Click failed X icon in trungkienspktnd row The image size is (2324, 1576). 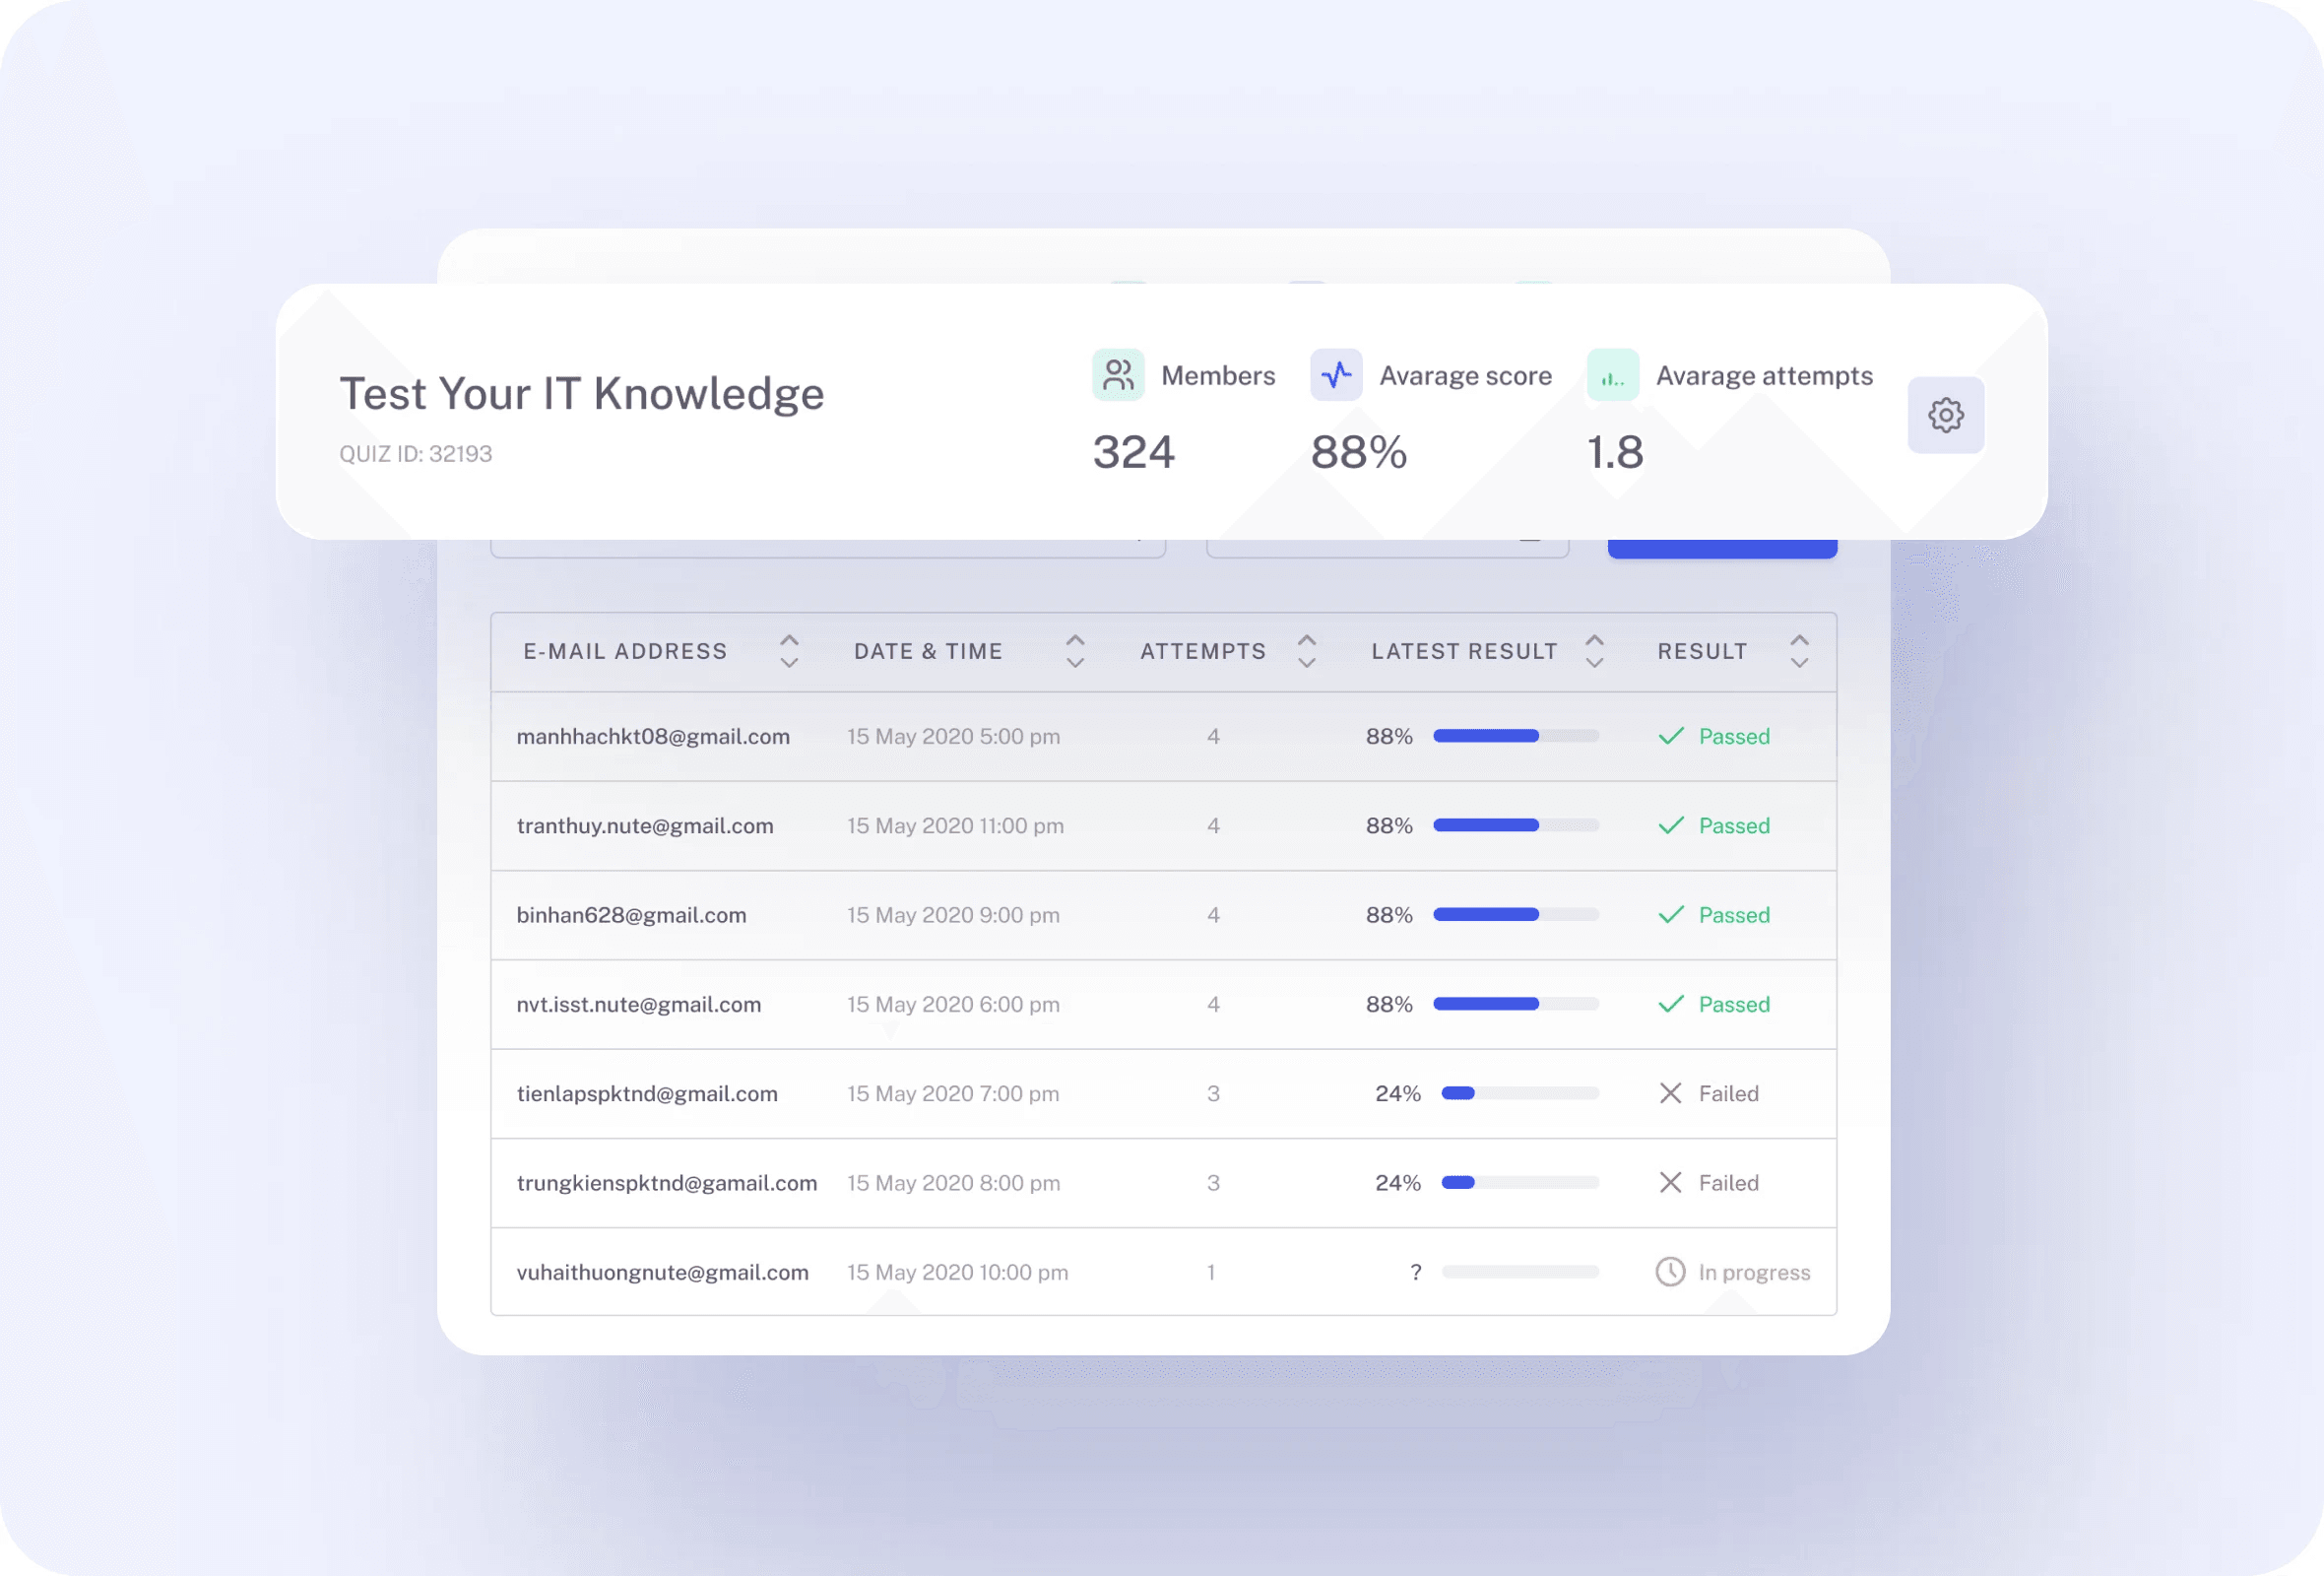tap(1670, 1182)
